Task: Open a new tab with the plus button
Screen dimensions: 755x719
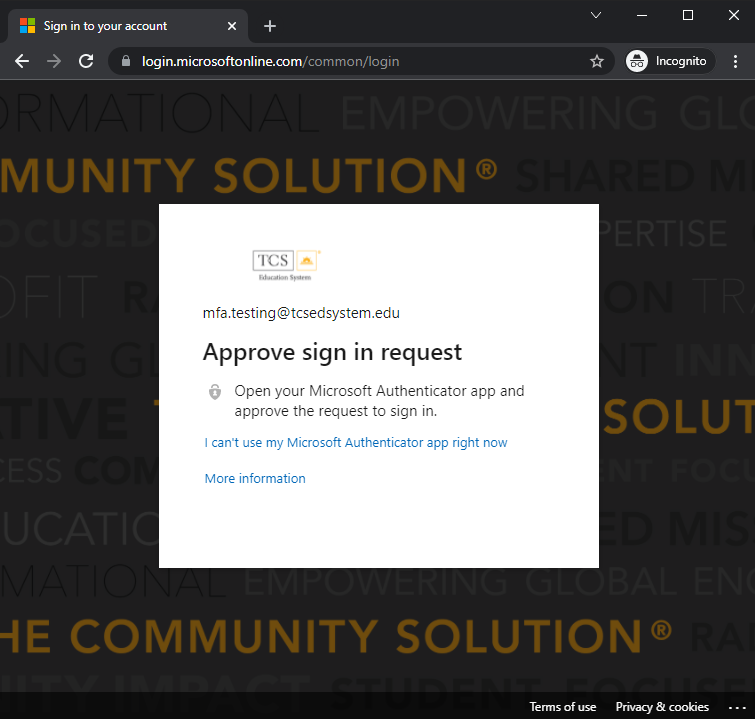Action: (x=270, y=26)
